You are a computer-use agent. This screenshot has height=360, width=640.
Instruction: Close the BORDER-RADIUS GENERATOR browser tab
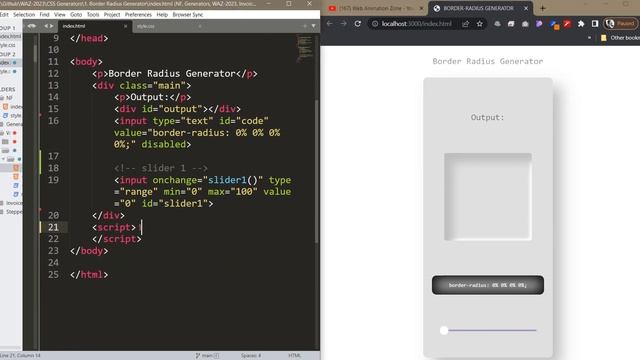[x=526, y=8]
